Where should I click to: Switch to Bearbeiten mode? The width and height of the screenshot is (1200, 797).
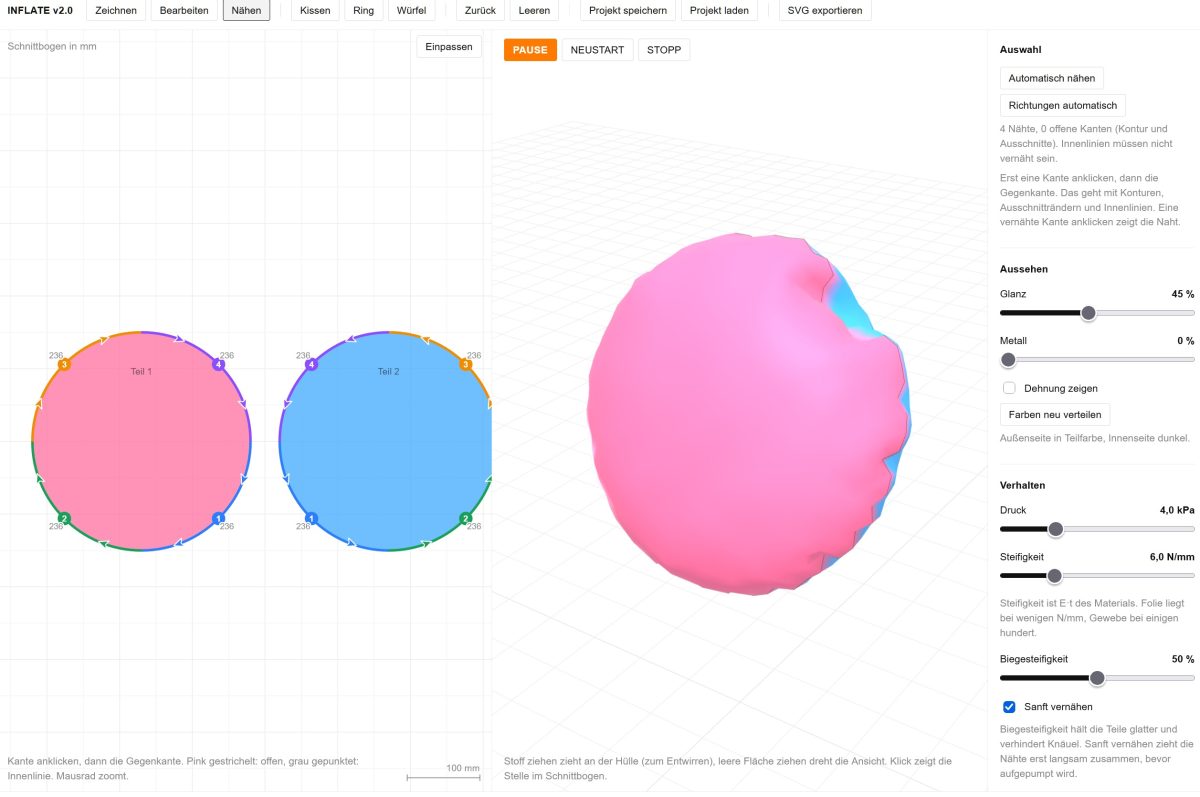pyautogui.click(x=185, y=10)
